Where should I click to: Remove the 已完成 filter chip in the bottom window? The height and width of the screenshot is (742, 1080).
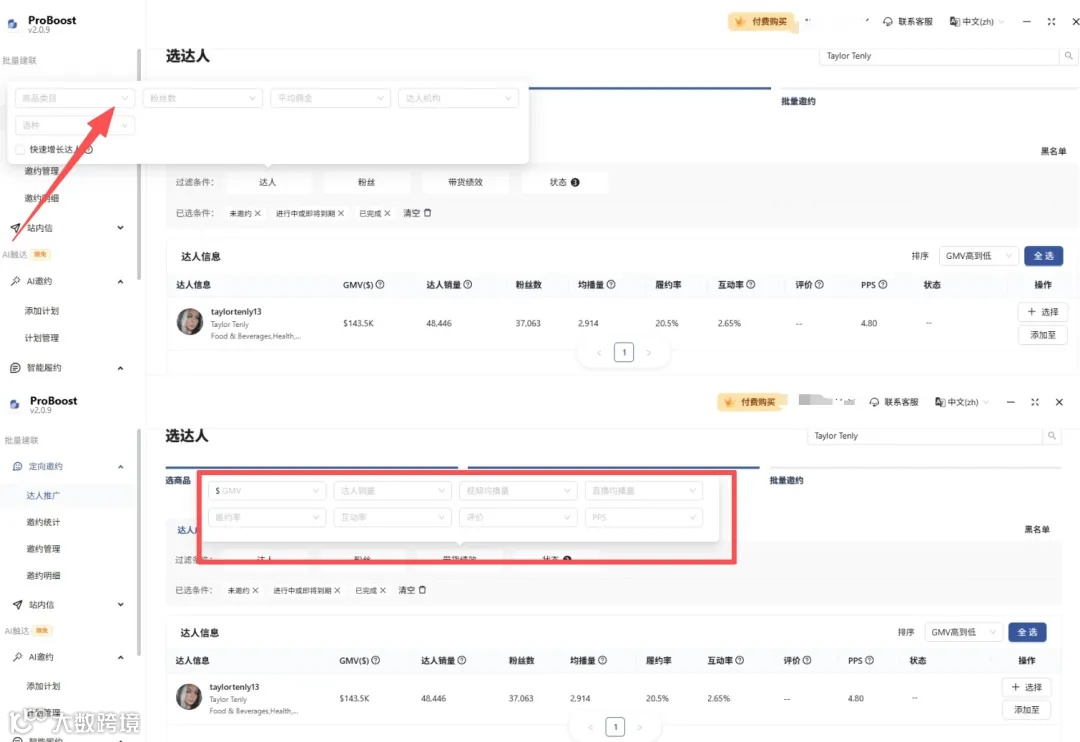[383, 590]
